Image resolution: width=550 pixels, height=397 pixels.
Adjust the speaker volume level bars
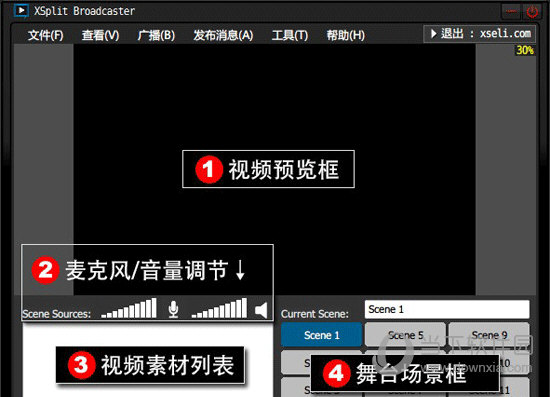click(219, 308)
